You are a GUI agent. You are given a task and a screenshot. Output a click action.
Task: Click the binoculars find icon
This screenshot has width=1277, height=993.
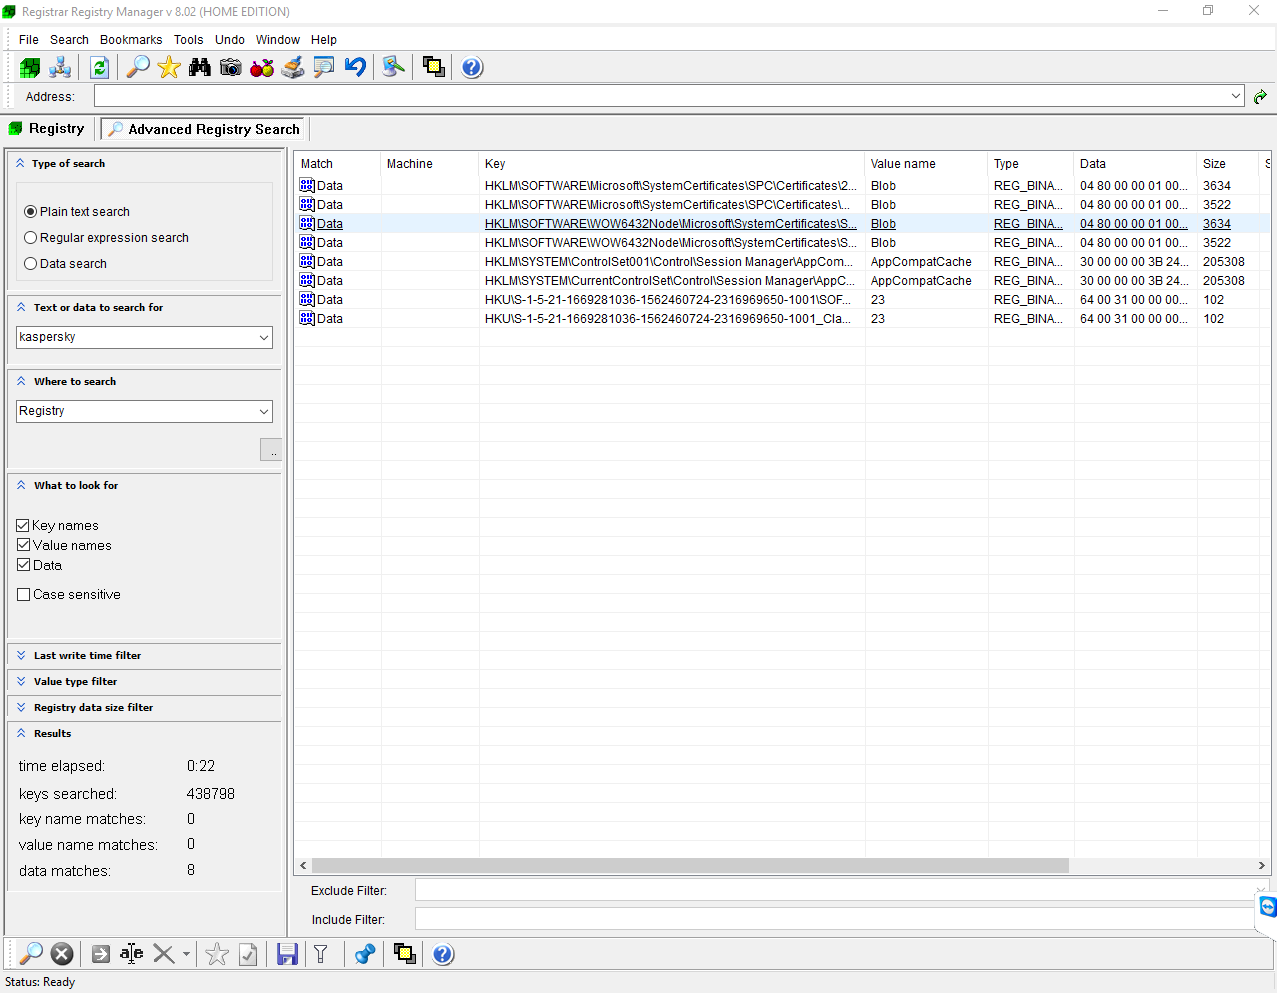click(x=200, y=67)
